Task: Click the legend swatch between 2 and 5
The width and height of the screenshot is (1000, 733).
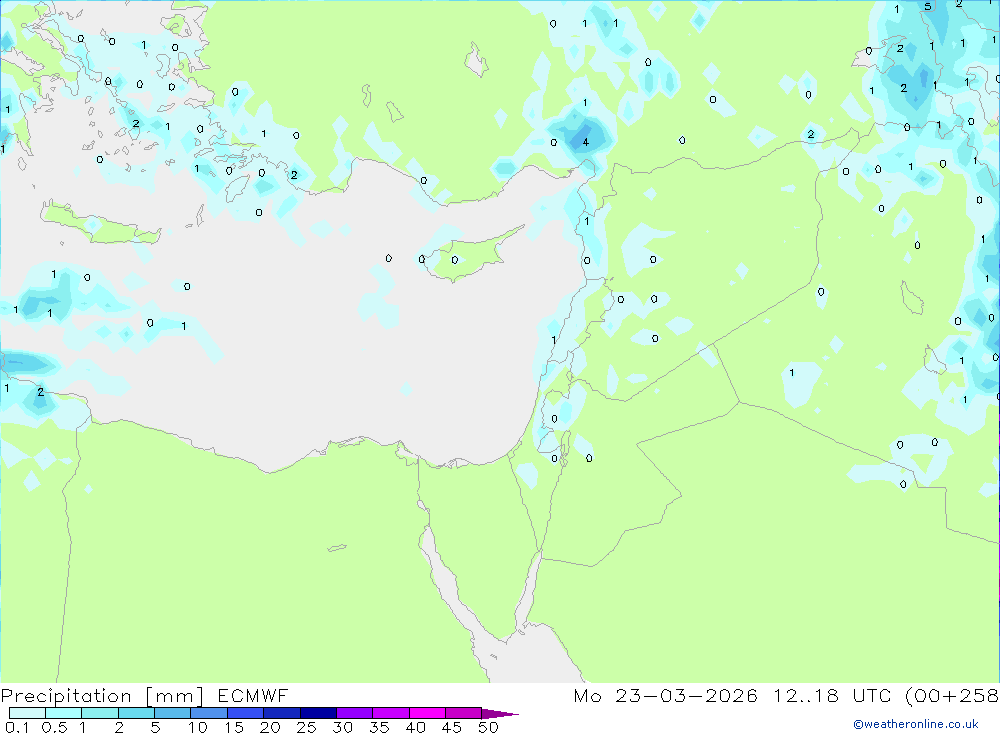Action: tap(136, 713)
